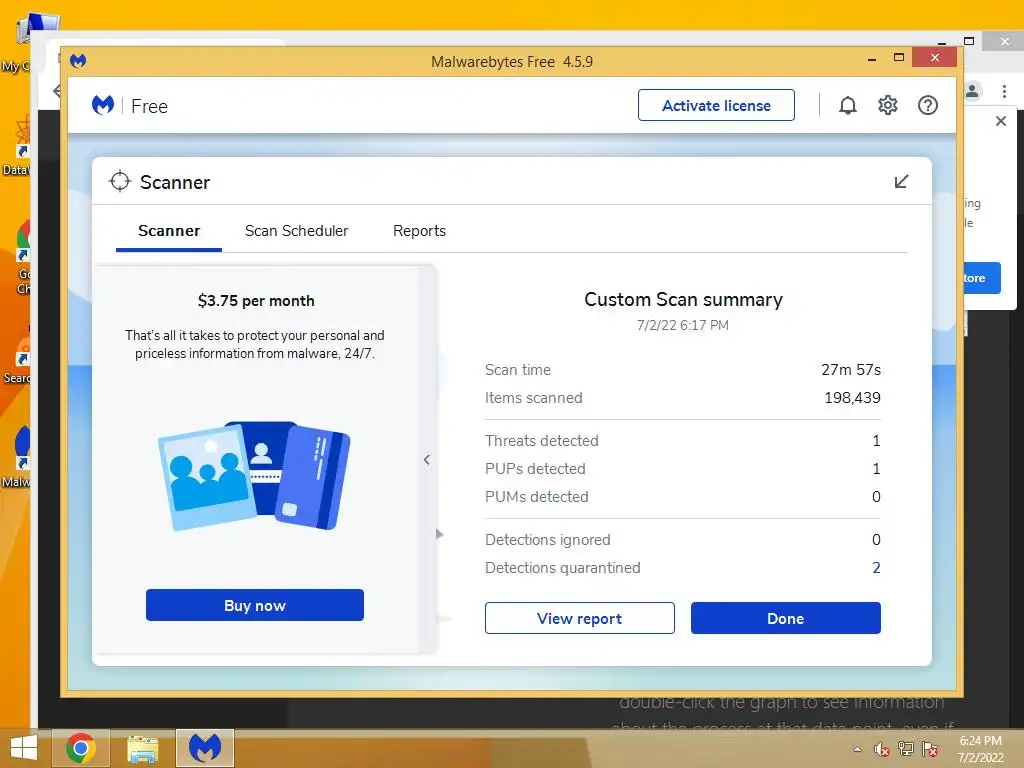
Task: Click the Windows Start button
Action: point(24,748)
